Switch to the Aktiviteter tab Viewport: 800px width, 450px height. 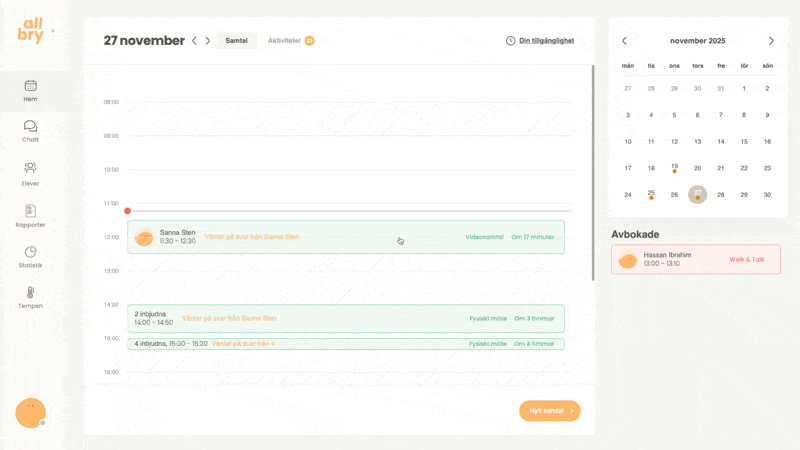coord(285,41)
